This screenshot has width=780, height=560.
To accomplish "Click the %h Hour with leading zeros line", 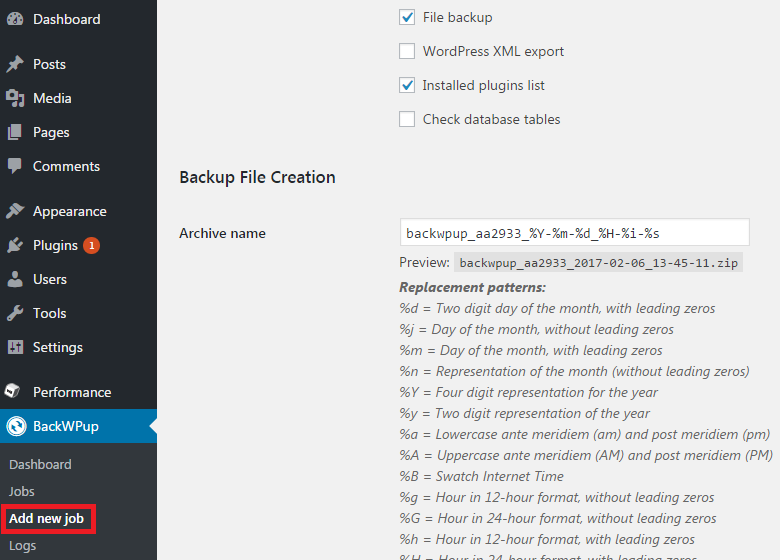I will tap(547, 539).
